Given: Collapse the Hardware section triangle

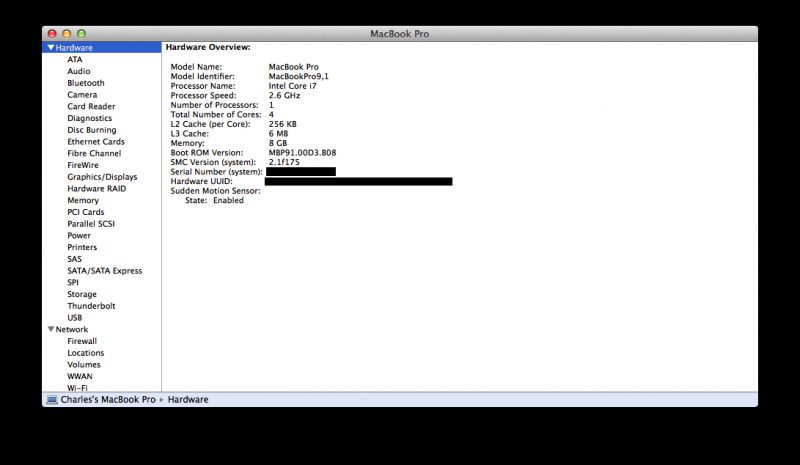Looking at the screenshot, I should point(51,47).
